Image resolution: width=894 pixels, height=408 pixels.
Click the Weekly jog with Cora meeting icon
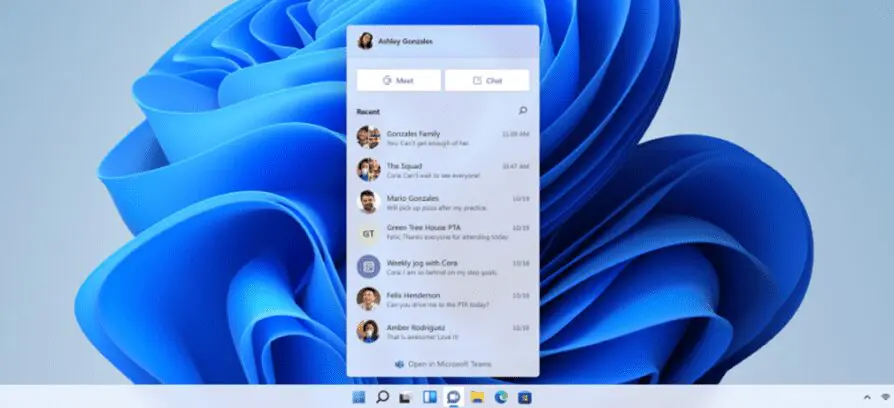click(x=368, y=266)
